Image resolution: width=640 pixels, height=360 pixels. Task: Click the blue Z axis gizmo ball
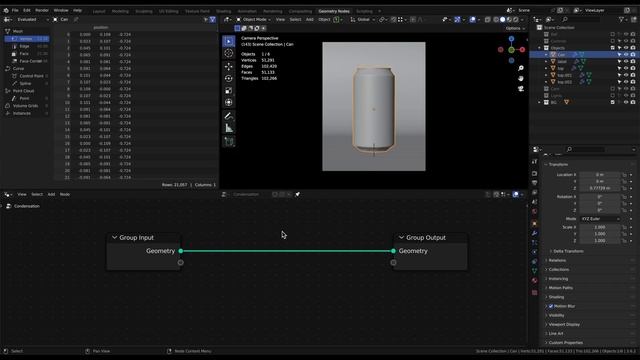click(511, 39)
